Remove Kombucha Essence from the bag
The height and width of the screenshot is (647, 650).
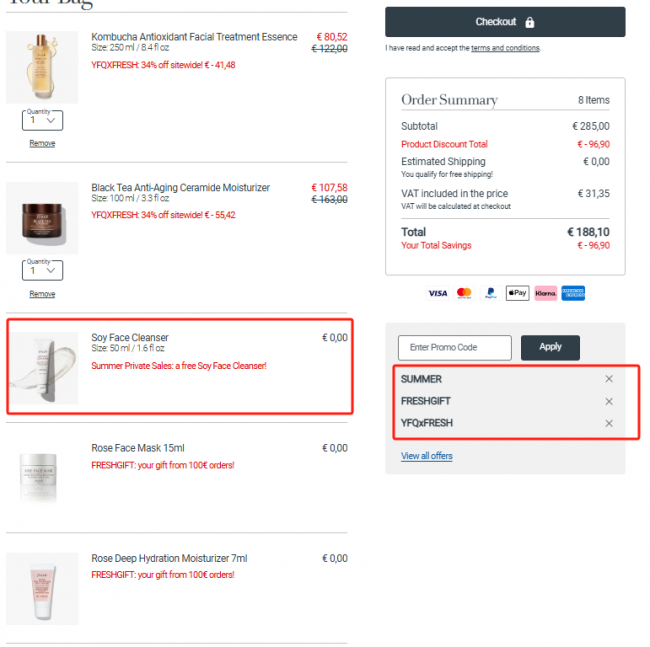[x=42, y=143]
